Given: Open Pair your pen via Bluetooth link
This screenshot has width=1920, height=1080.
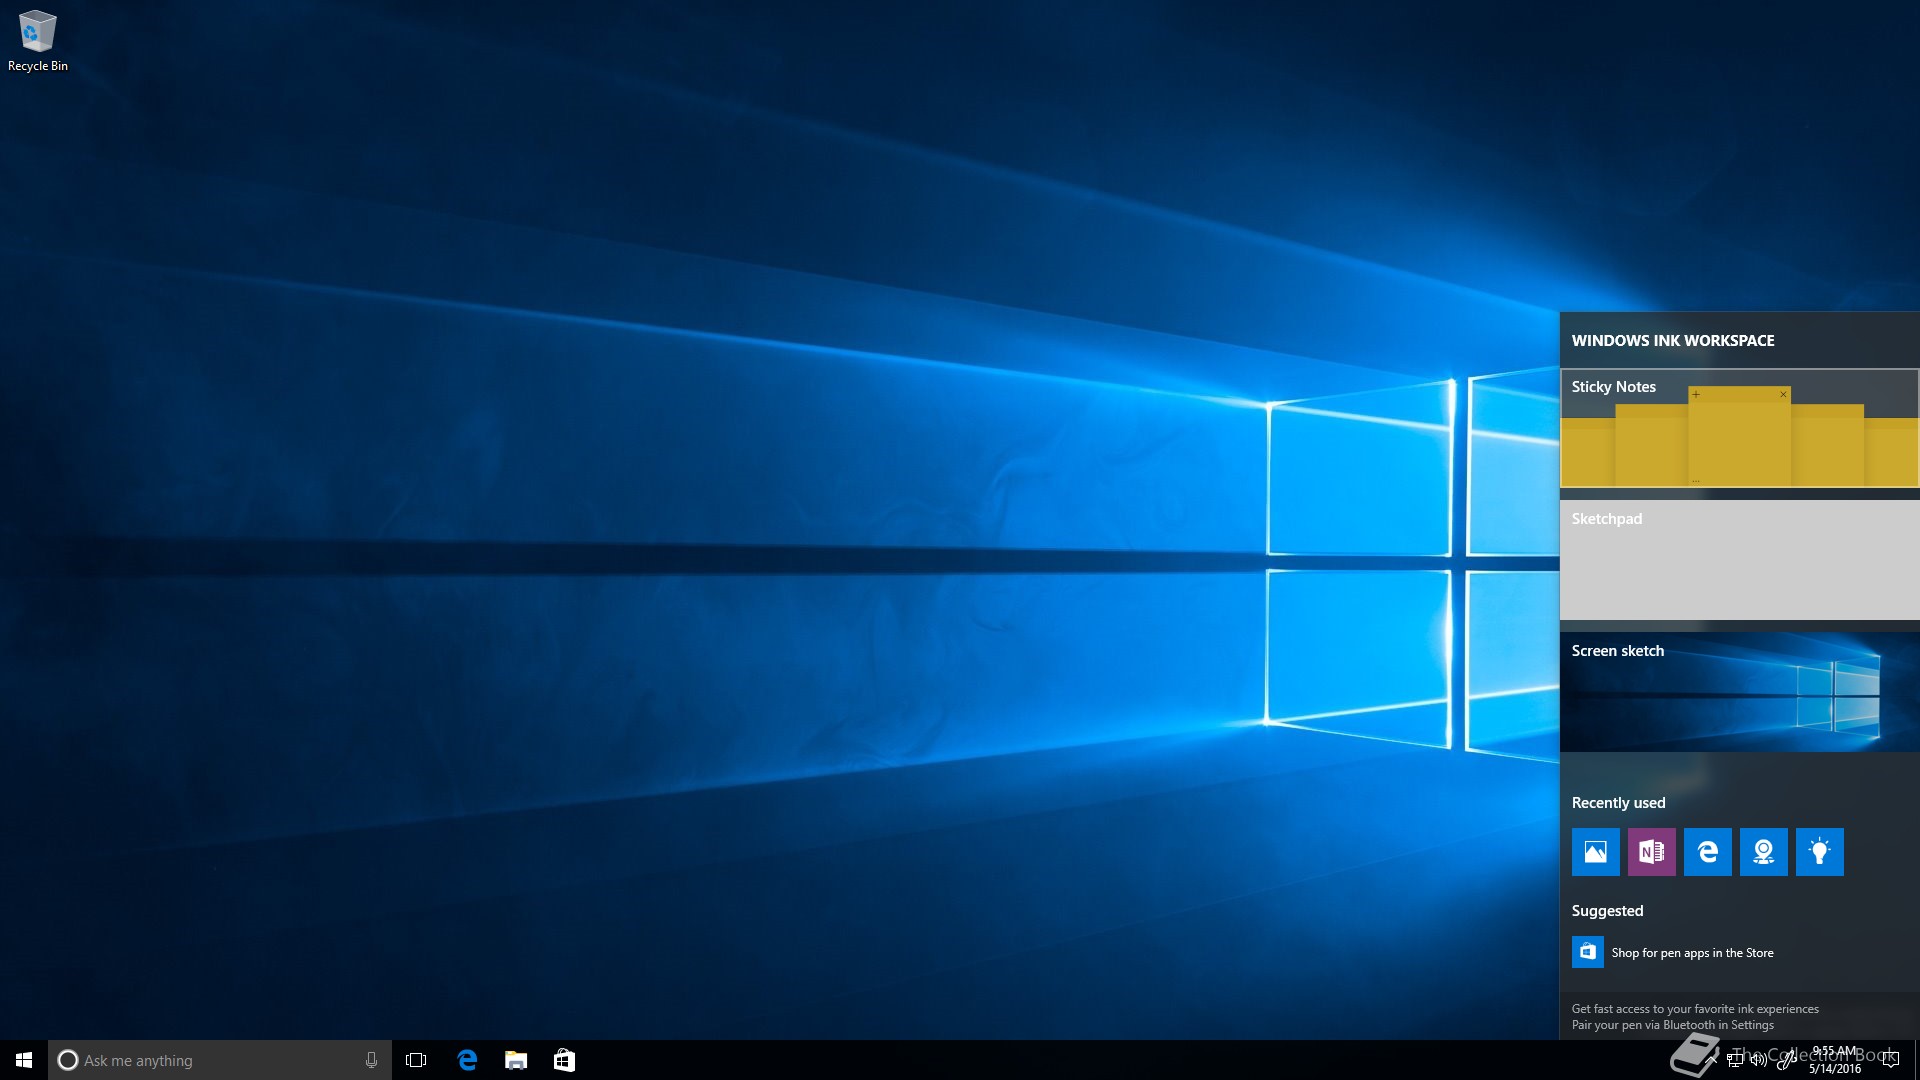Looking at the screenshot, I should click(1672, 1025).
